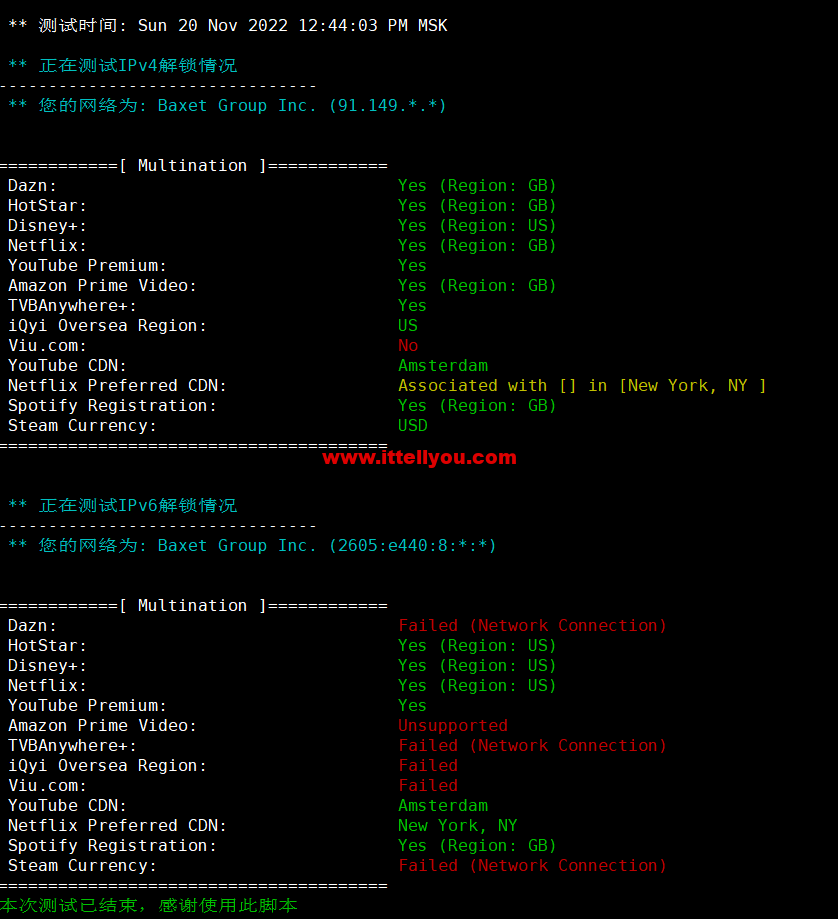Click the IPv6 YouTube CDN value "Amsterdam"
The height and width of the screenshot is (919, 838).
tap(443, 805)
